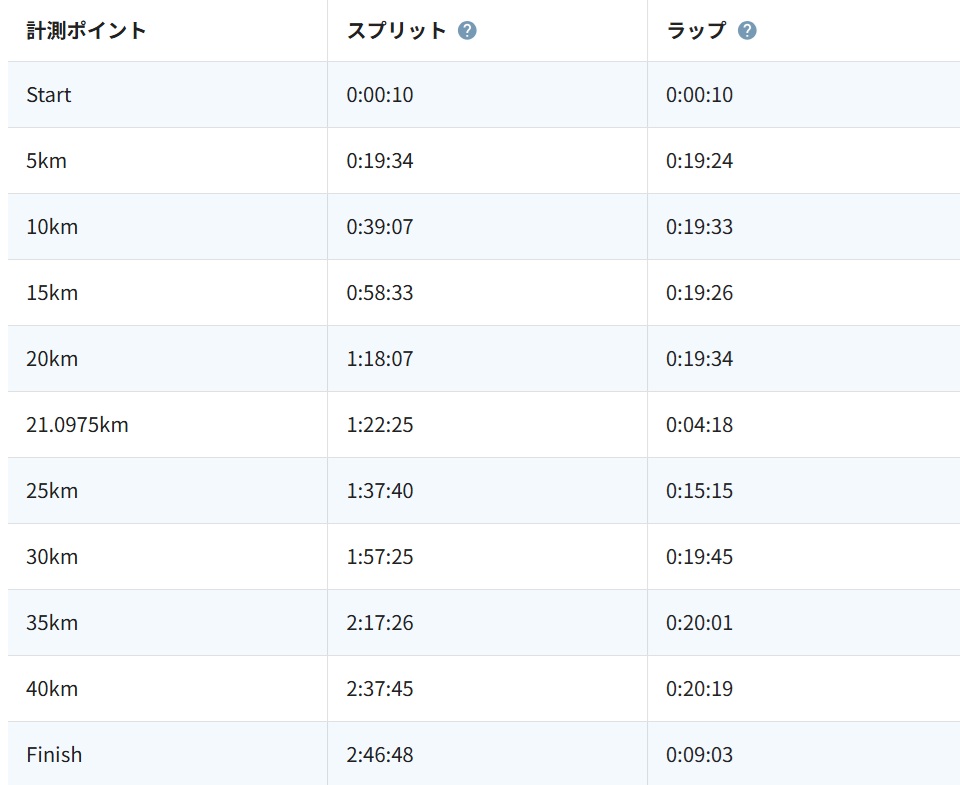Screen dimensions: 960x785
Task: Select the 40km checkpoint label
Action: tap(52, 689)
